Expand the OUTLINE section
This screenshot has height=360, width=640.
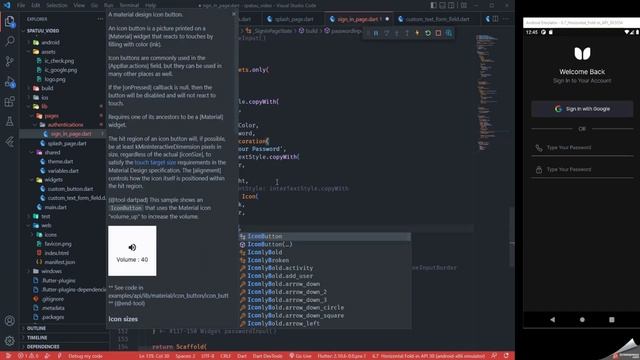(36, 328)
